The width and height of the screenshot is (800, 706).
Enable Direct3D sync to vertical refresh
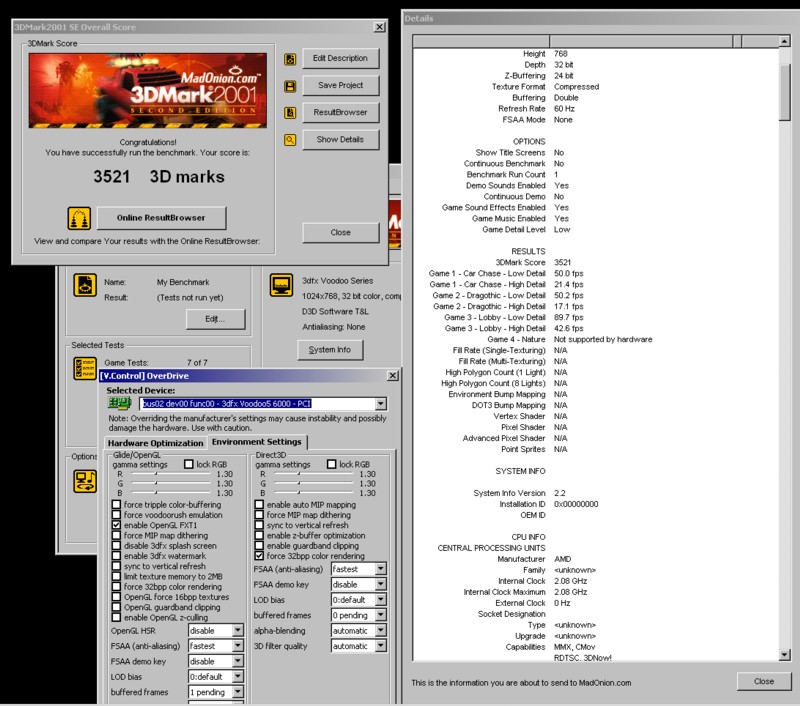(260, 525)
